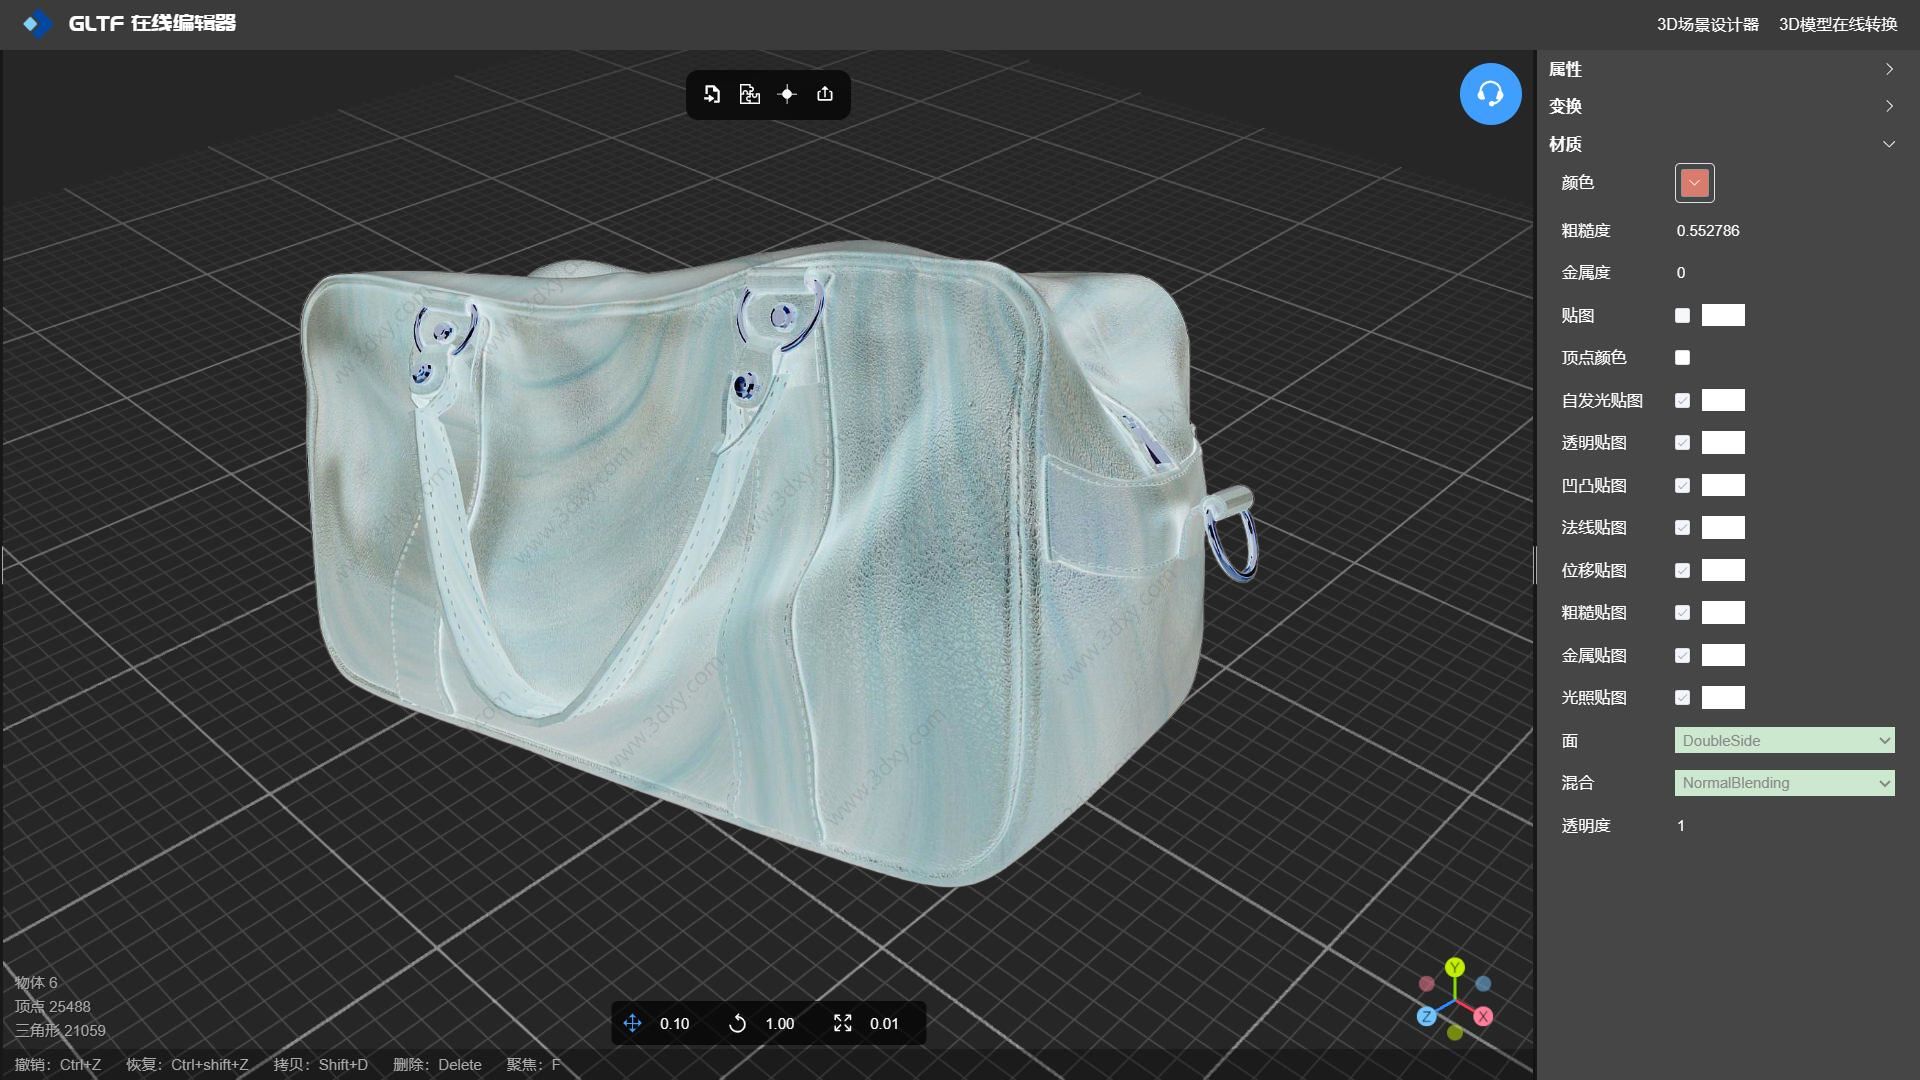Open the NormalBlending blend mode dropdown
Image resolution: width=1920 pixels, height=1080 pixels.
[1784, 783]
